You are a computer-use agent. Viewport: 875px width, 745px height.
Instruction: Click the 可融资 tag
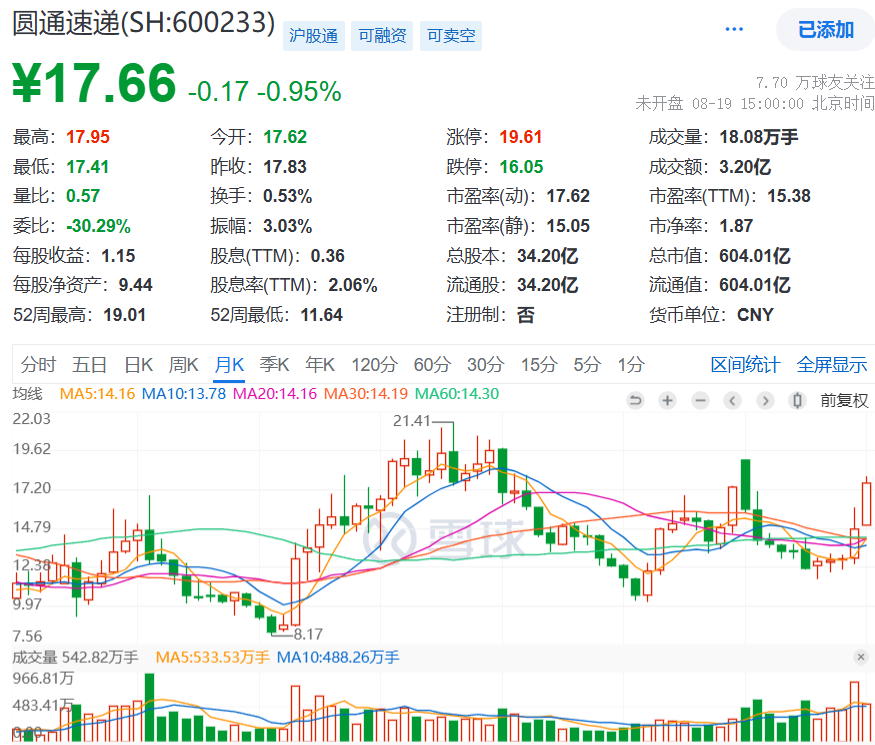click(x=382, y=36)
